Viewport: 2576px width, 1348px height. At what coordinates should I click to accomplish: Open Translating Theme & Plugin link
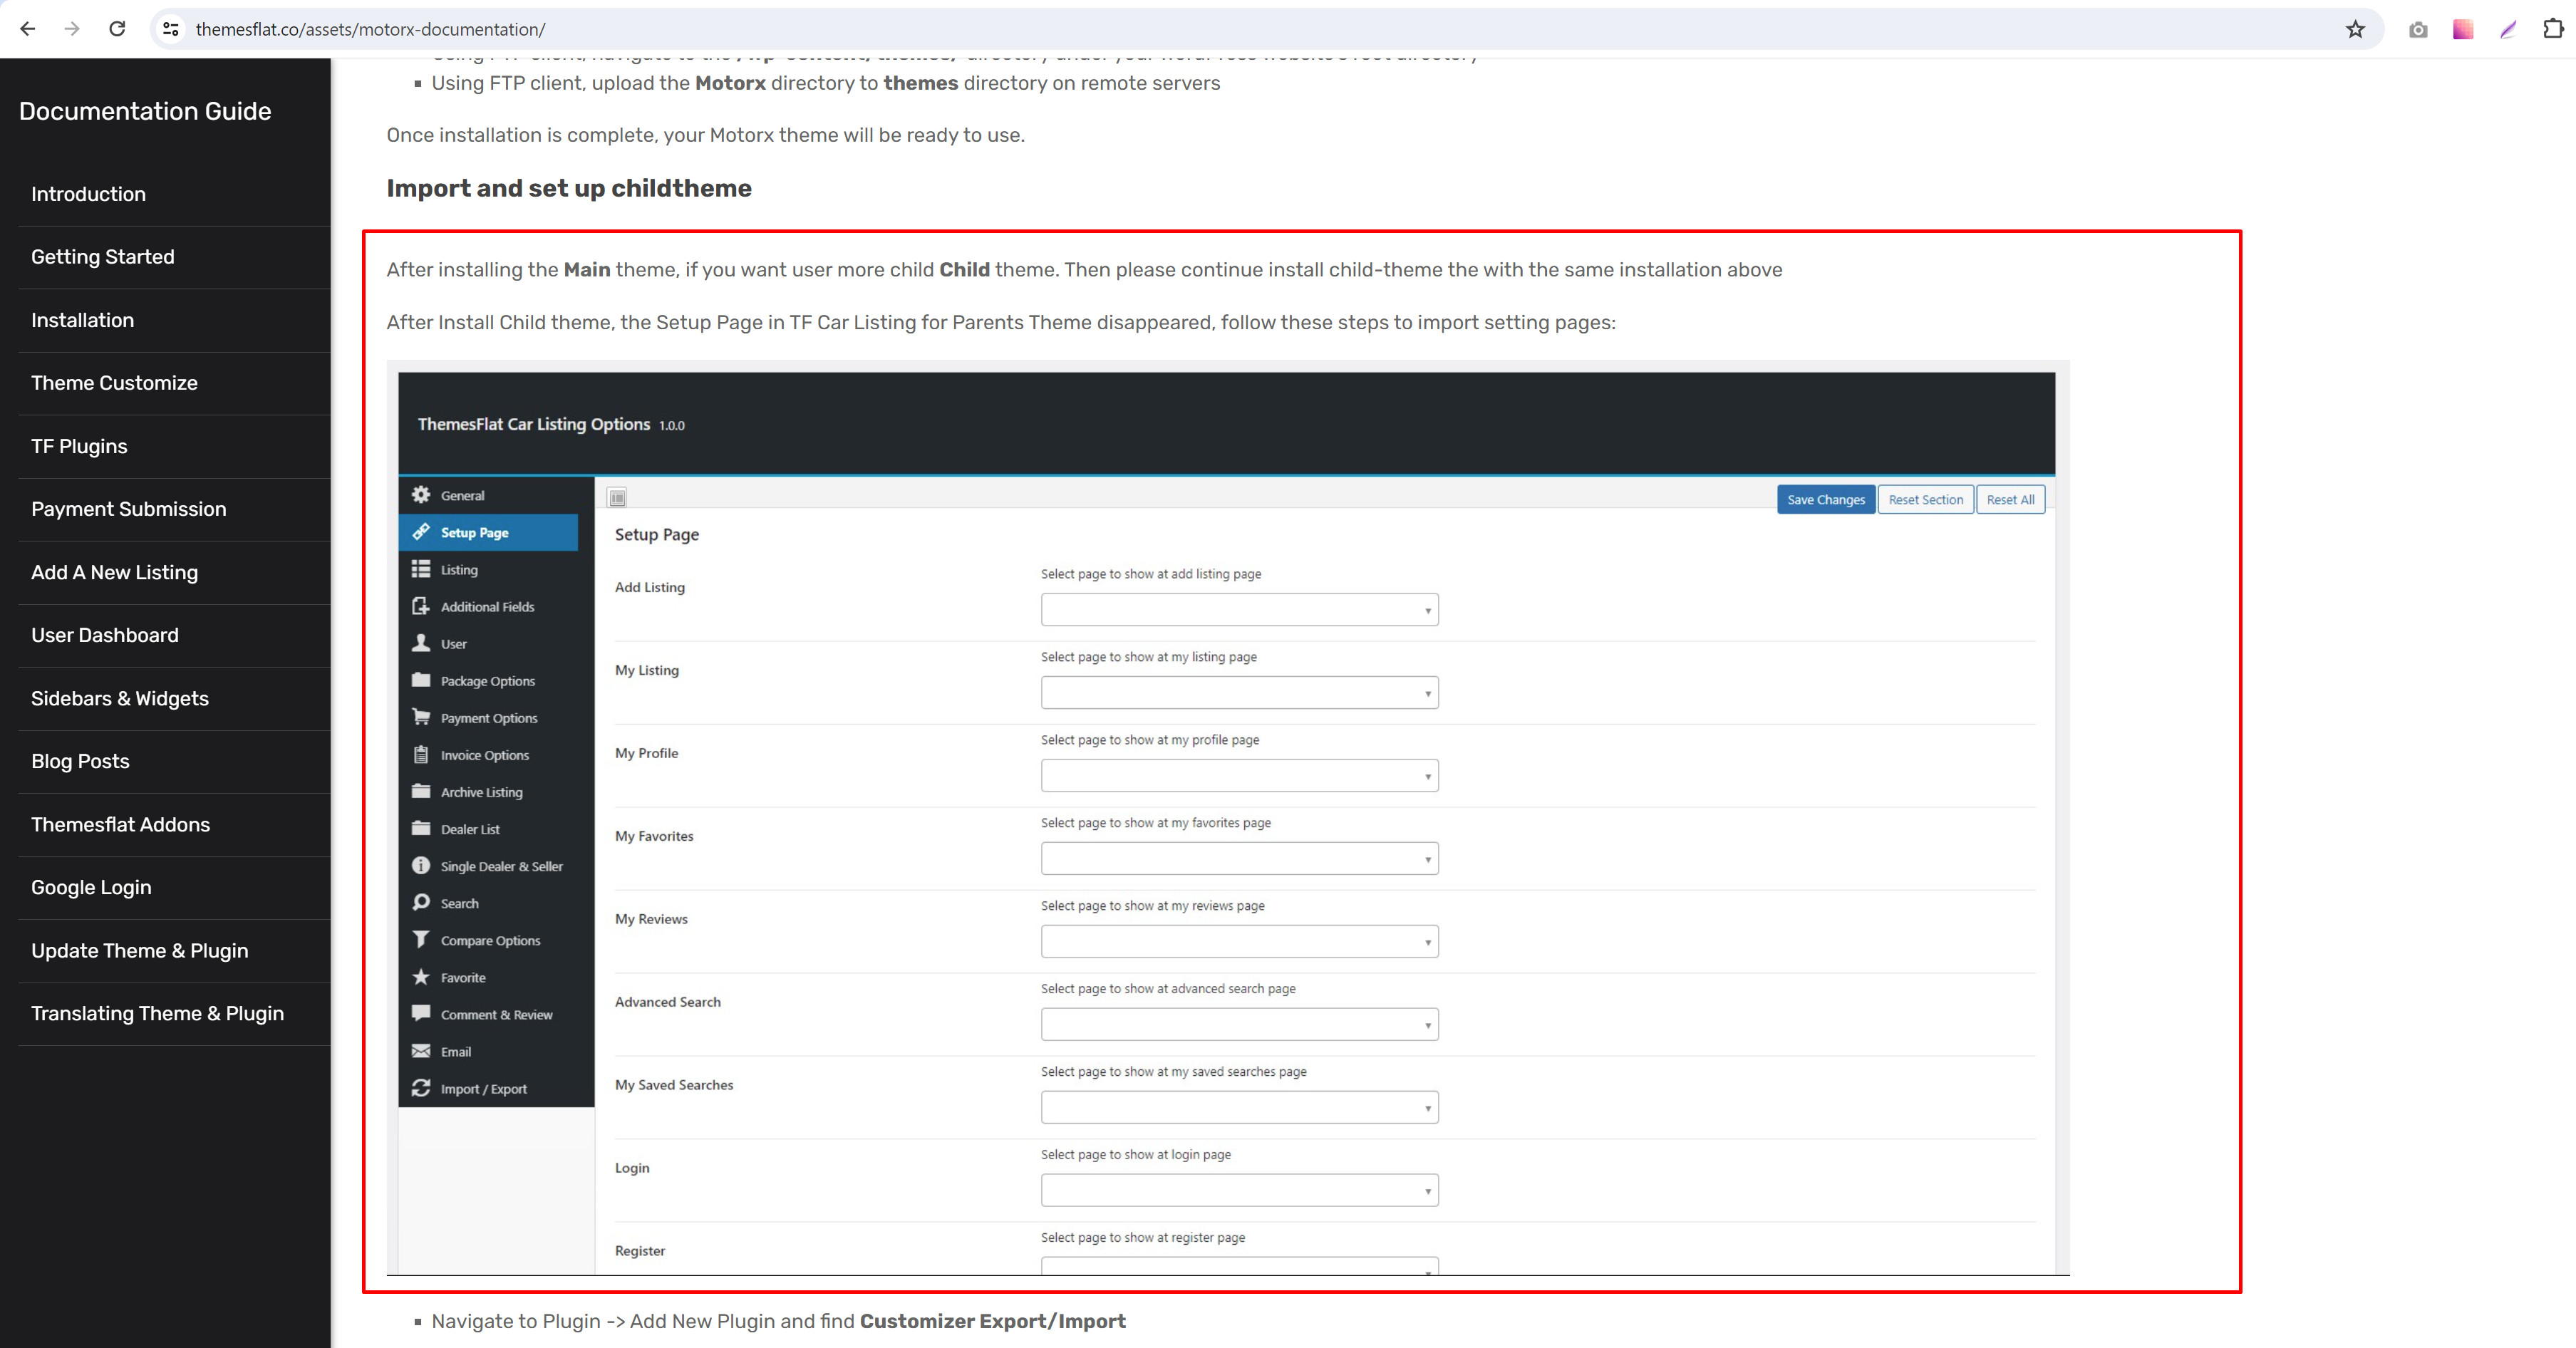point(157,1013)
